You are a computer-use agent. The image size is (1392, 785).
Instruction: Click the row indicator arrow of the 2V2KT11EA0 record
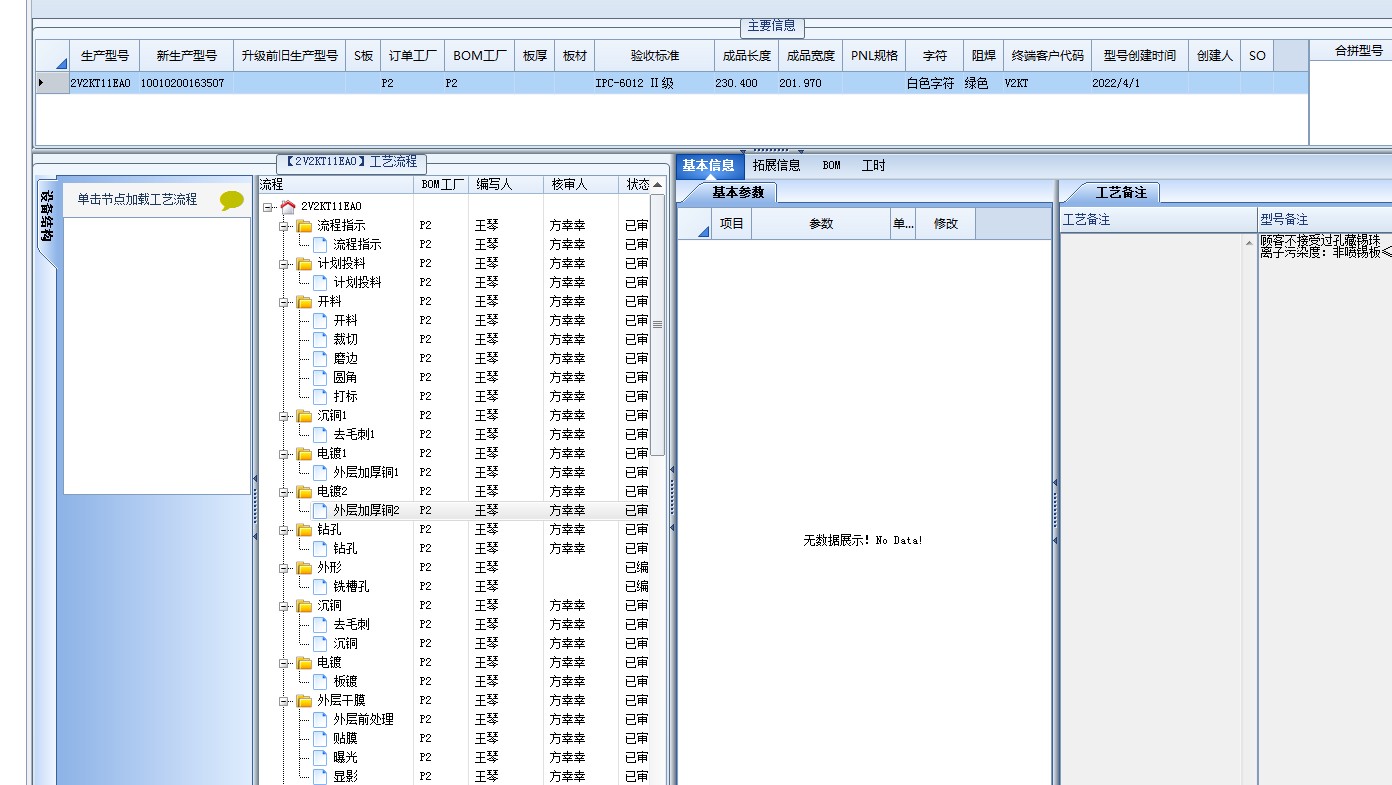pos(41,83)
